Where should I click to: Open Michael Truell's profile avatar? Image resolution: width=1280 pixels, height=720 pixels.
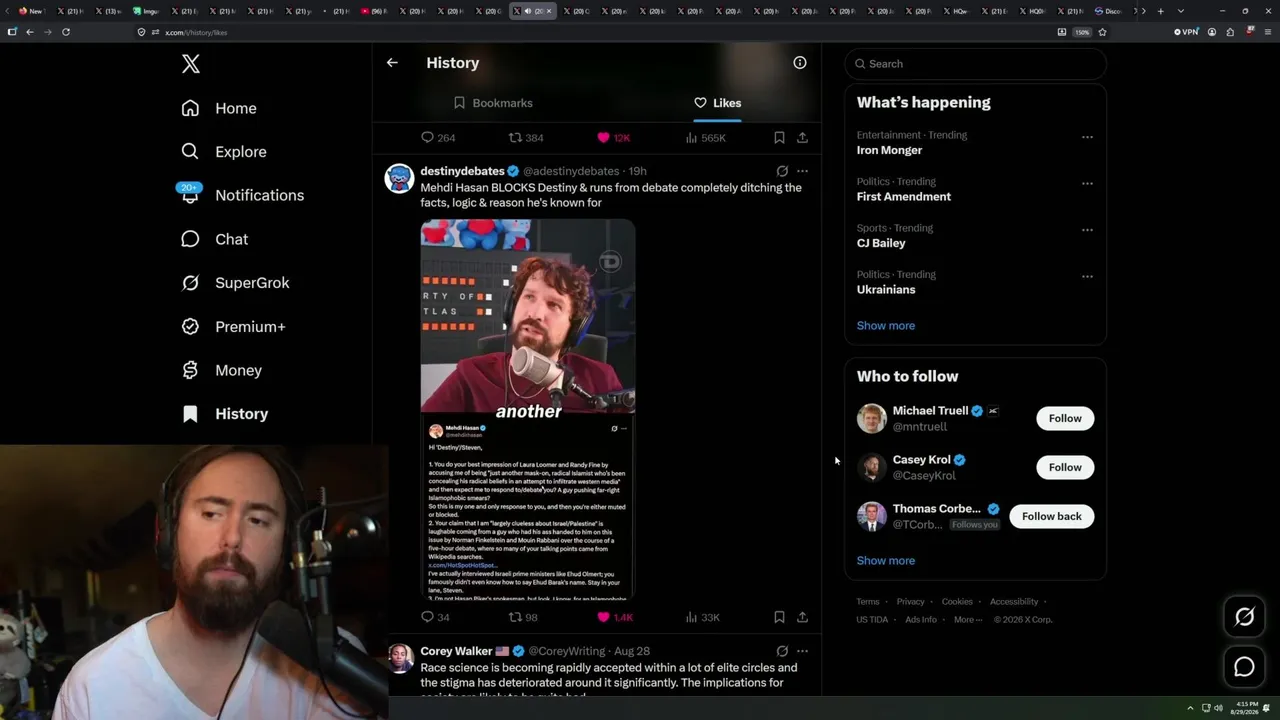point(872,418)
